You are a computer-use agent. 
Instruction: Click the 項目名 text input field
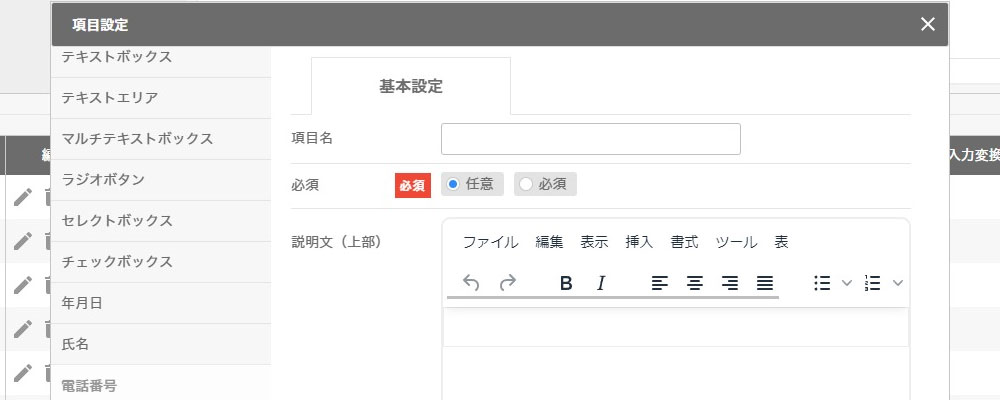point(590,139)
